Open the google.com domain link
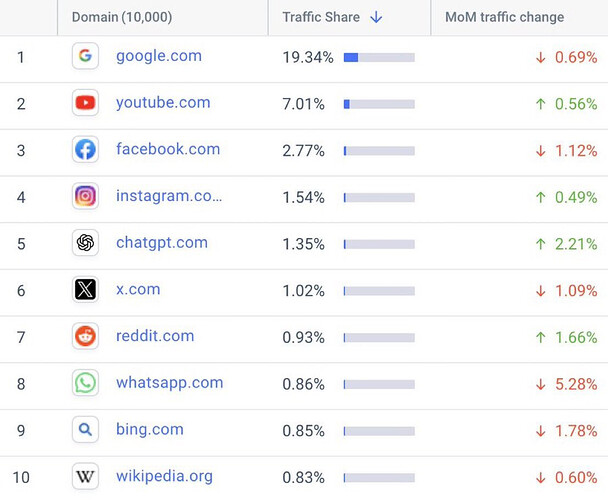Viewport: 608px width, 500px height. click(159, 56)
